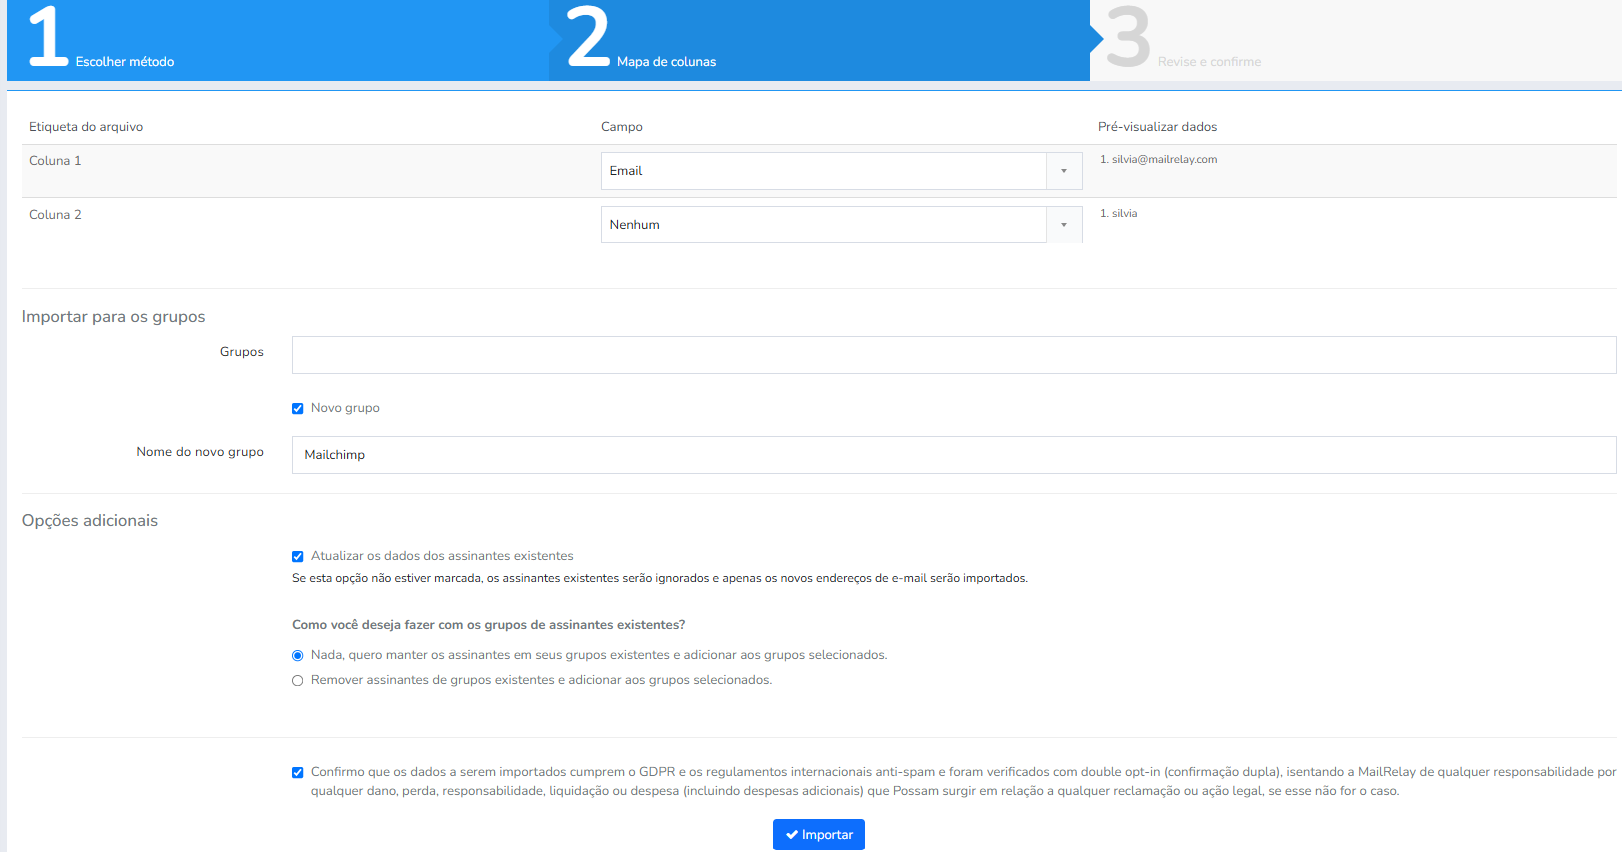The image size is (1622, 852).
Task: Click the Importar para os grupos heading
Action: 114,317
